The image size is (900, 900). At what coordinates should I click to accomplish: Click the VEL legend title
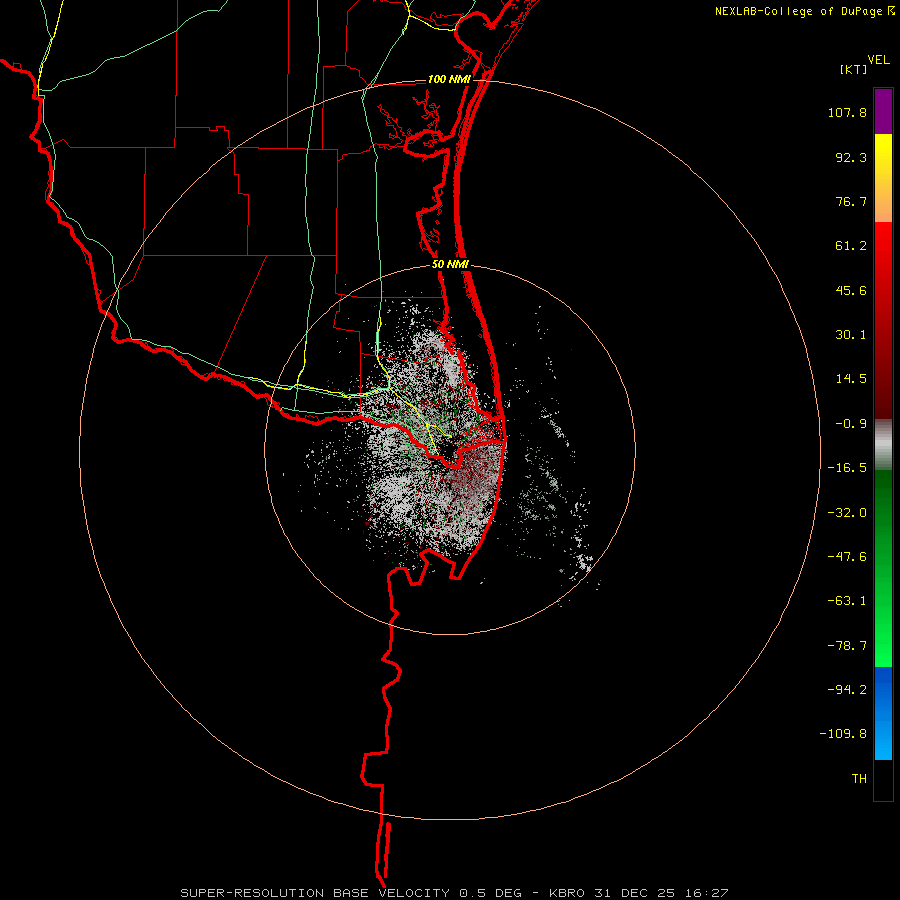pos(878,60)
